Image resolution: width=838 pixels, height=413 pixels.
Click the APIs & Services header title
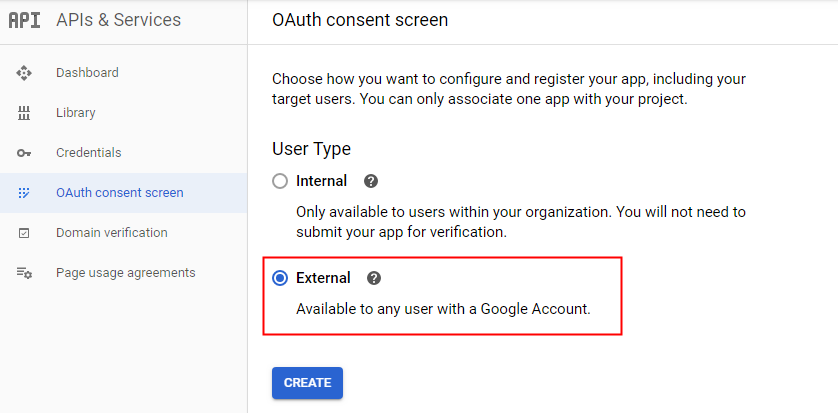[119, 20]
